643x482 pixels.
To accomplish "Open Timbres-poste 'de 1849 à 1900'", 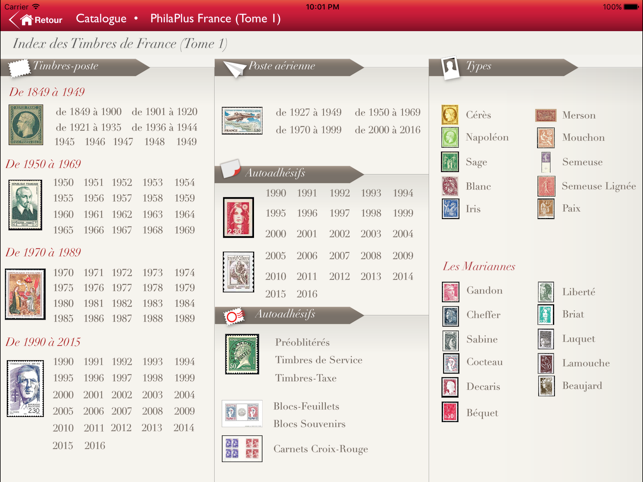I will (89, 112).
